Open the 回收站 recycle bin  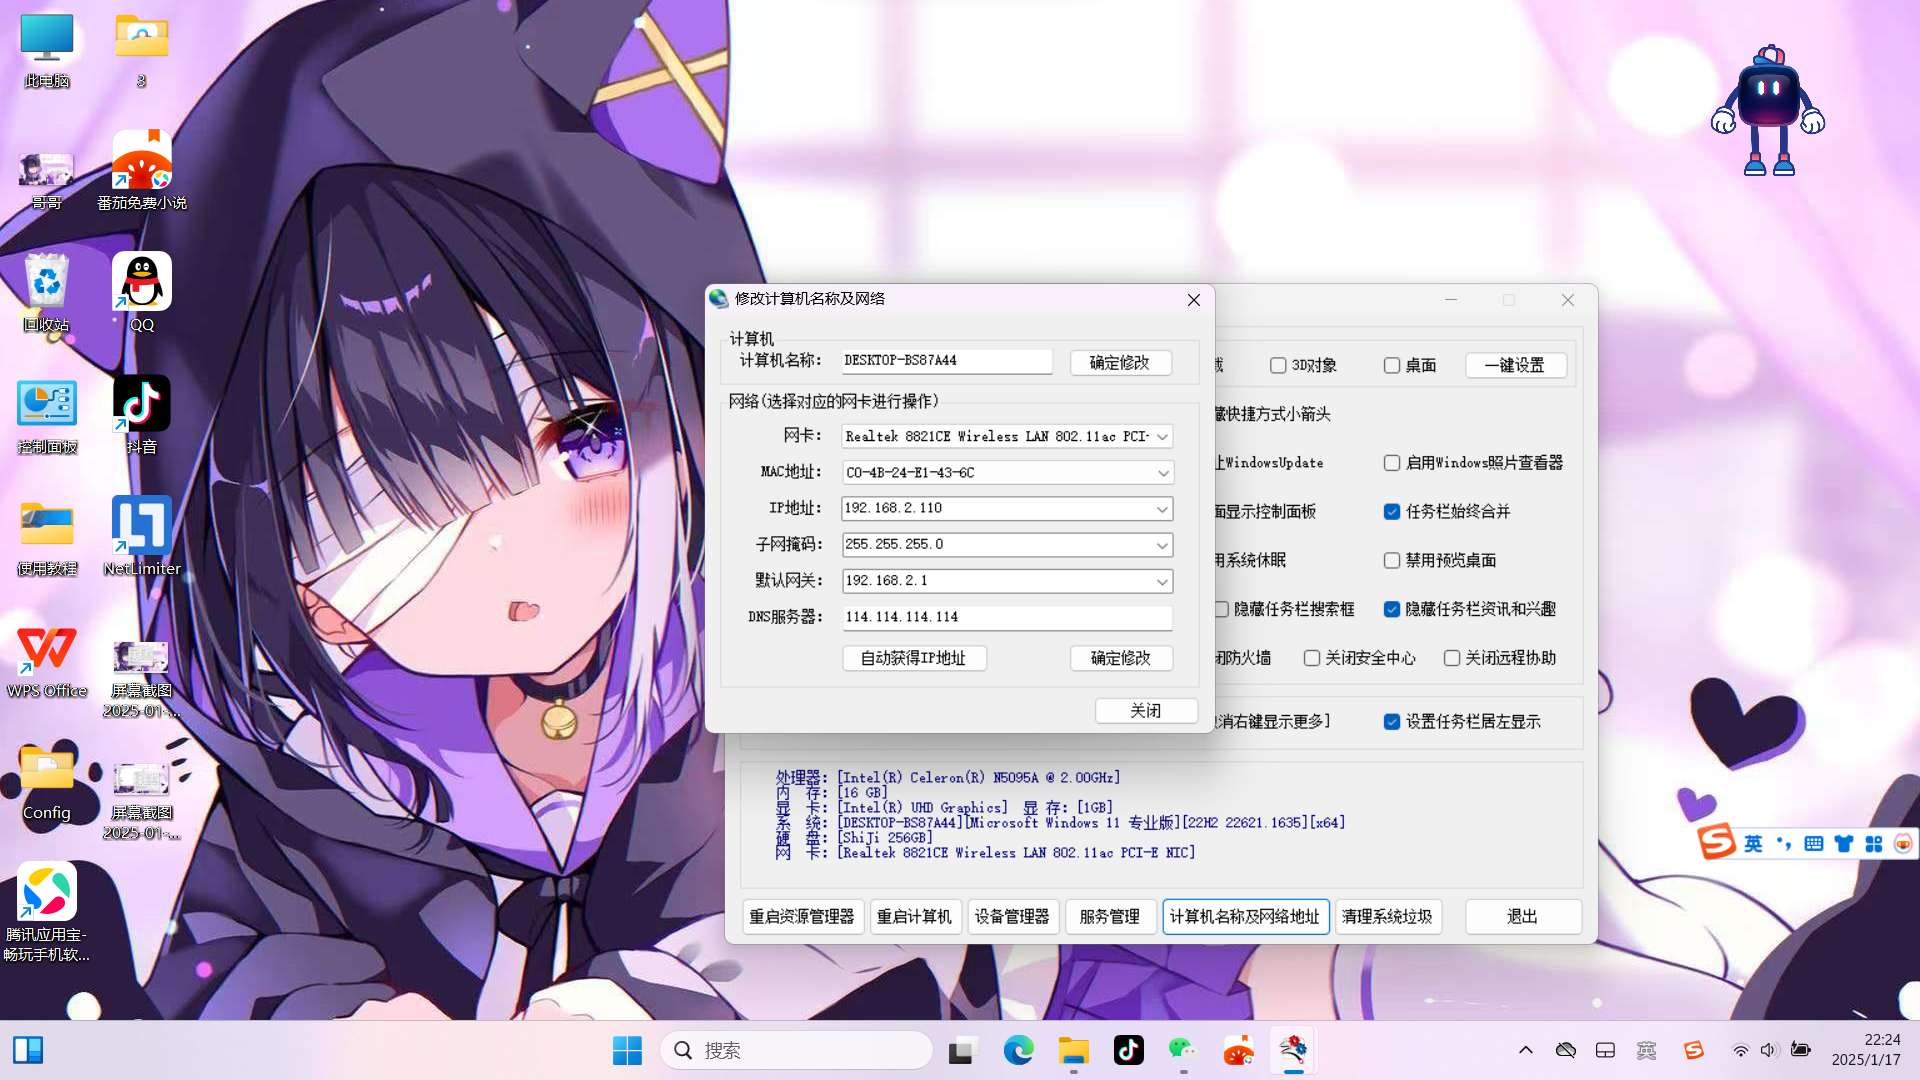[x=46, y=294]
